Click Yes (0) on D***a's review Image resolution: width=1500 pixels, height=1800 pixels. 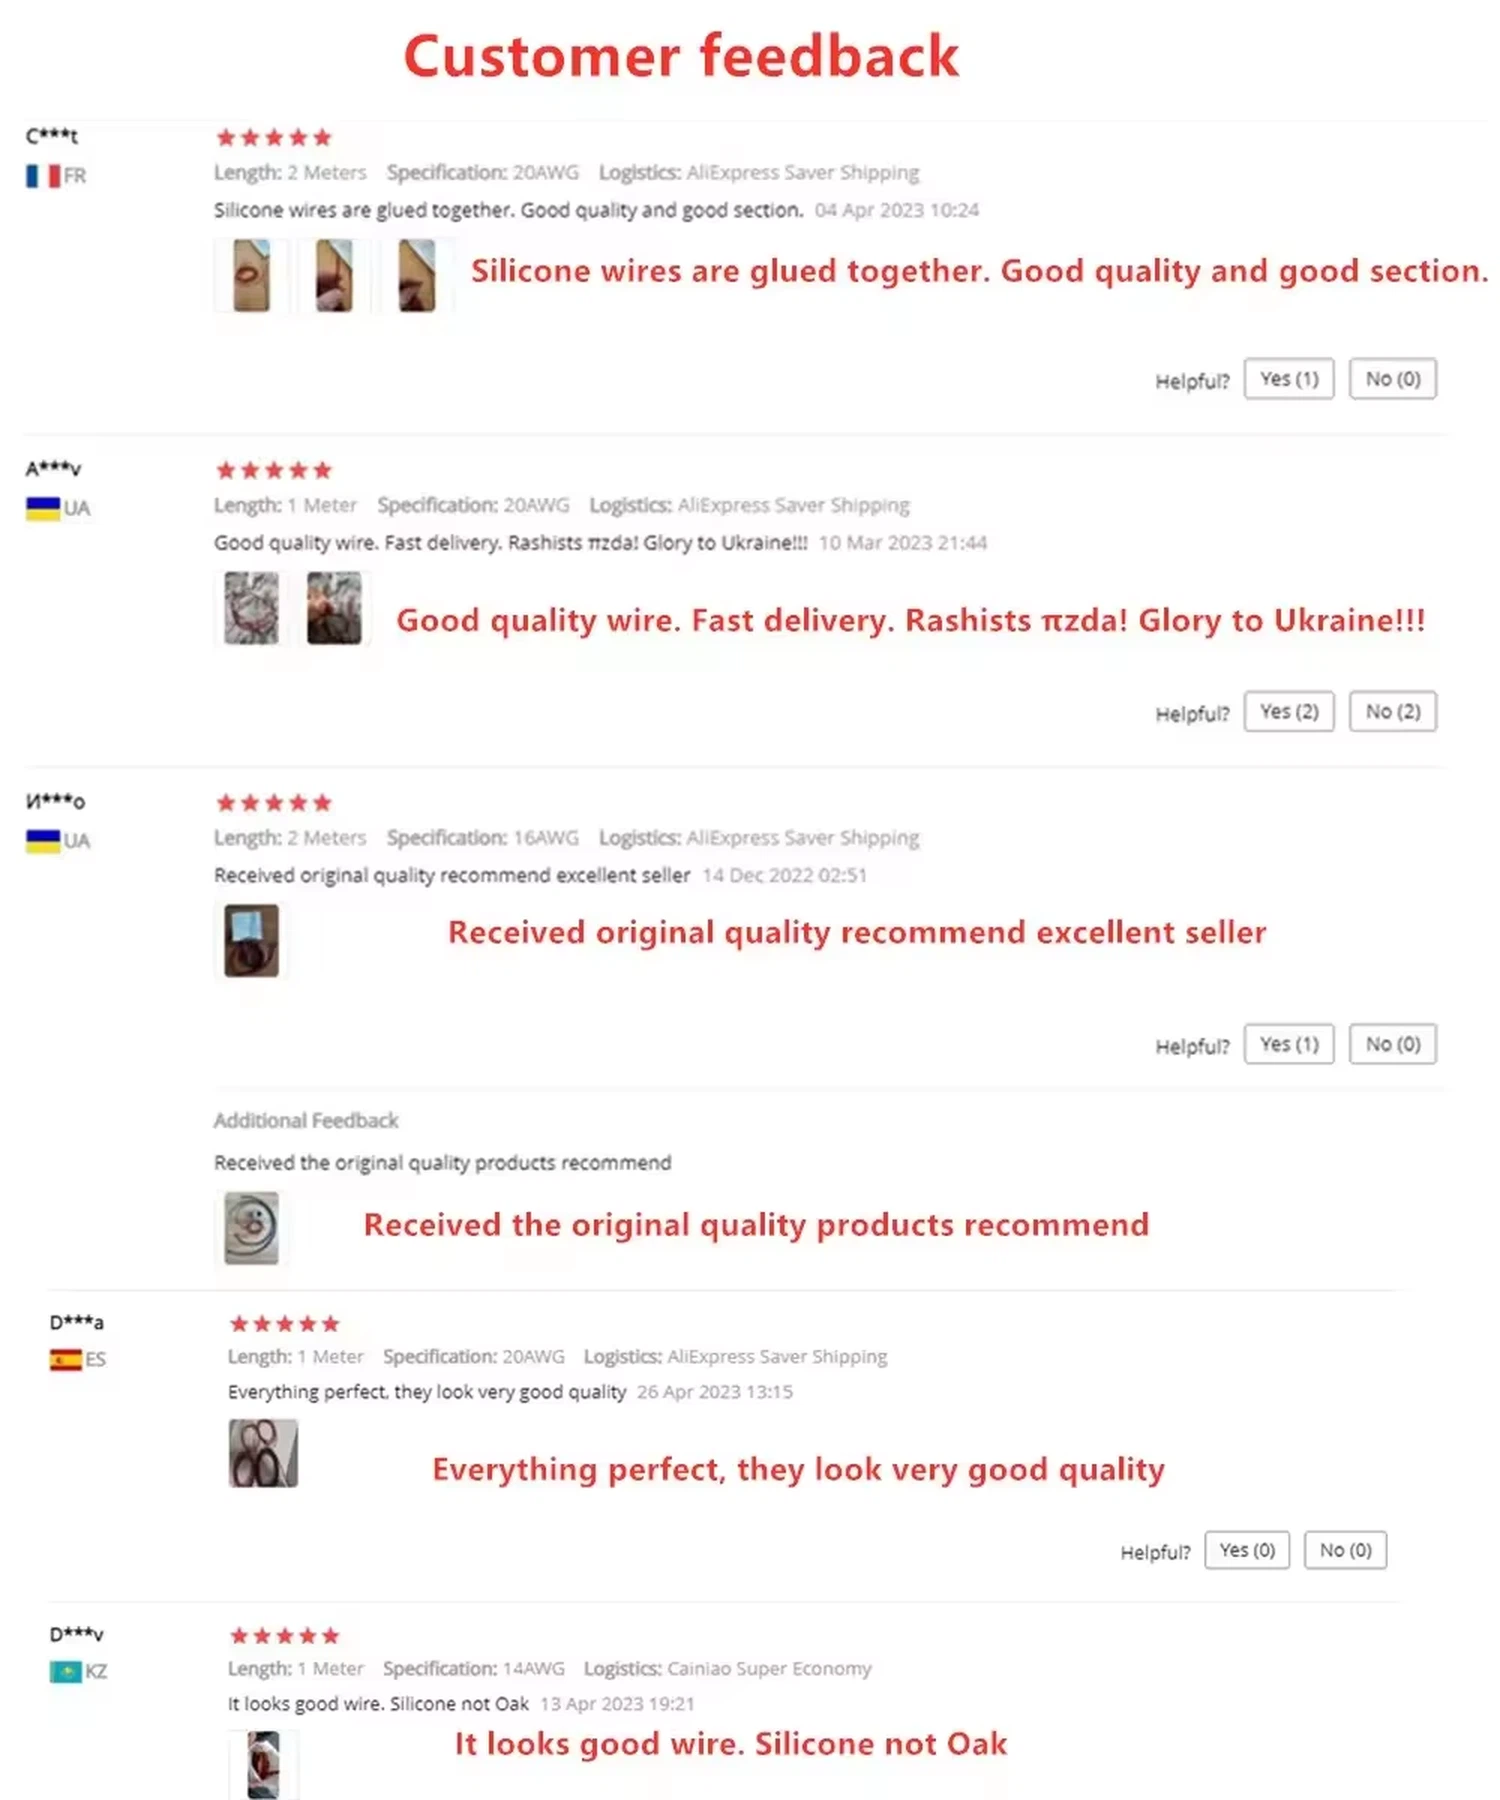tap(1247, 1550)
